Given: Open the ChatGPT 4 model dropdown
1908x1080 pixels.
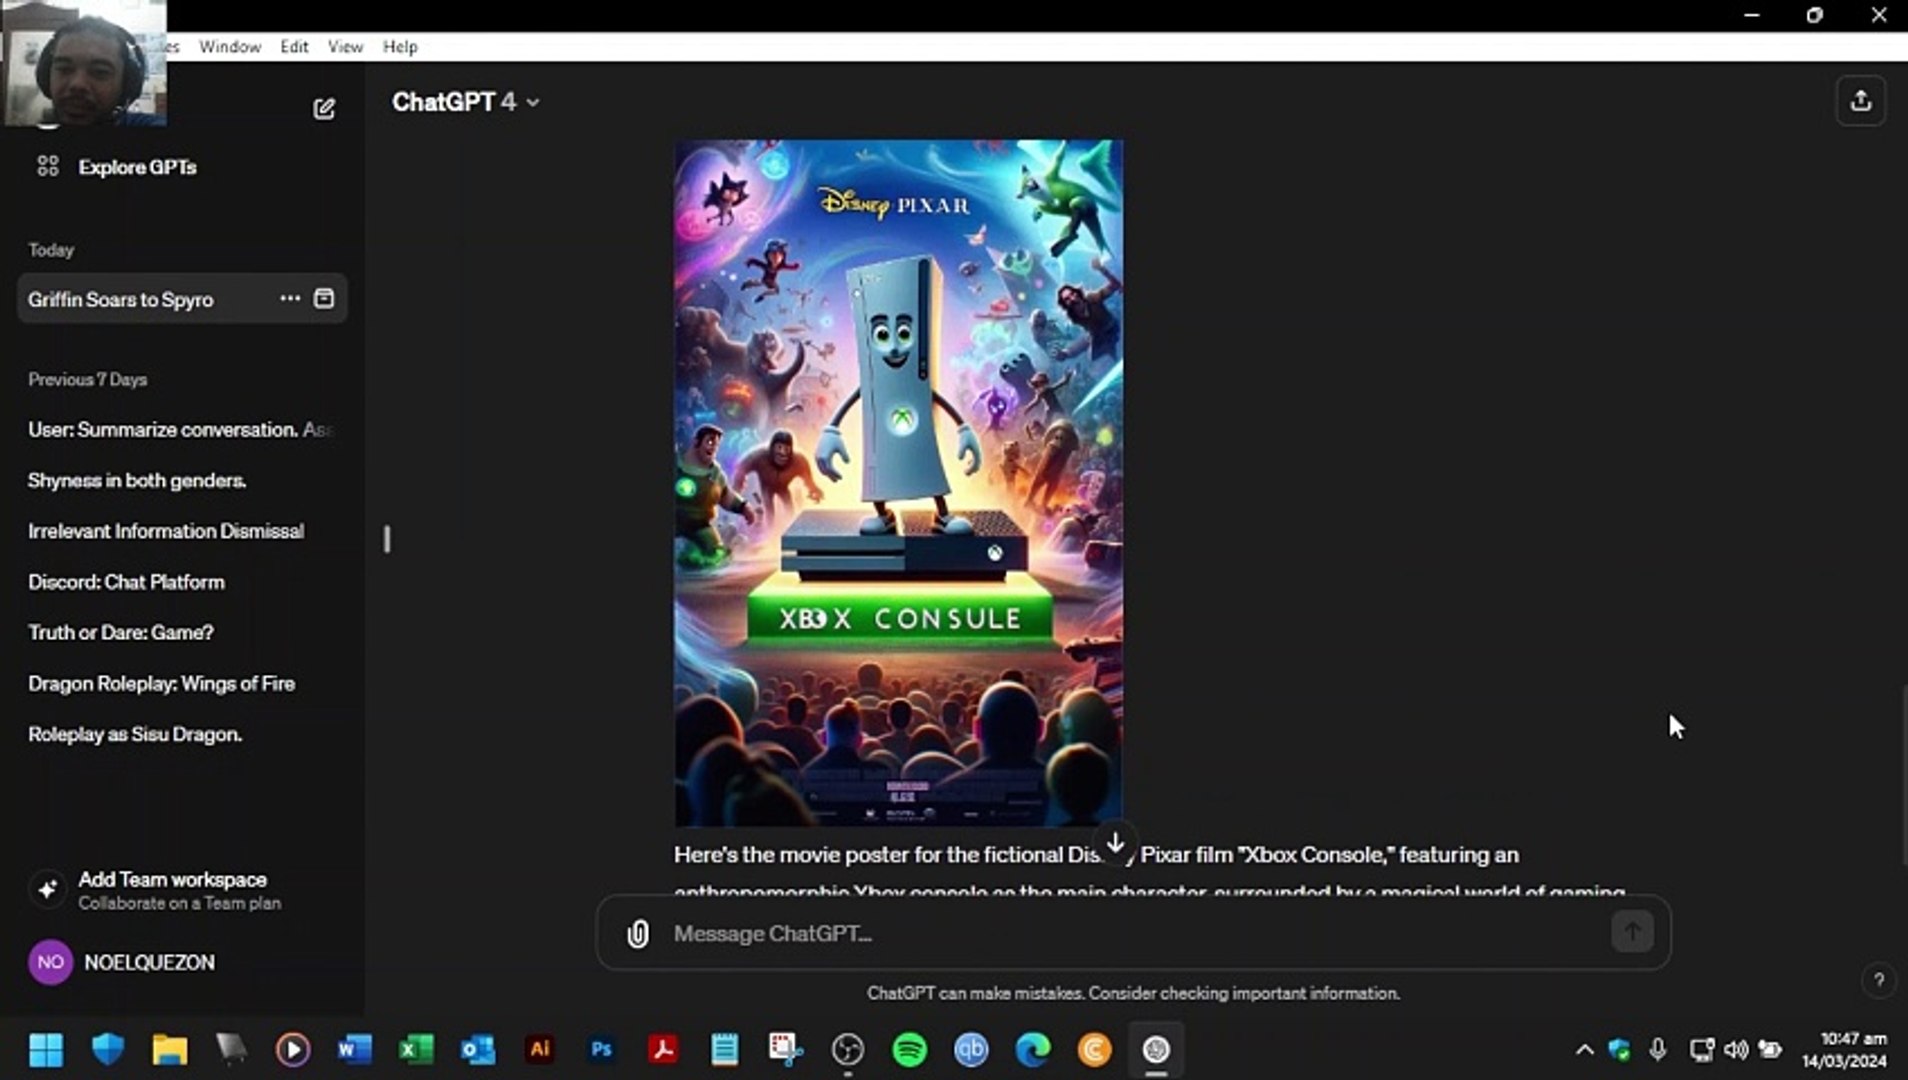Looking at the screenshot, I should [x=466, y=102].
